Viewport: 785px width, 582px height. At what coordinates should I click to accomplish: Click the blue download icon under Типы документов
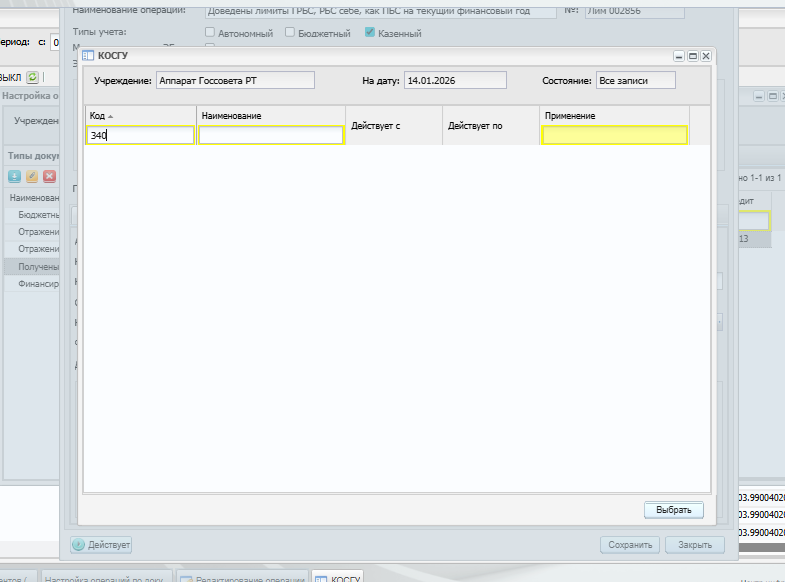tap(15, 176)
